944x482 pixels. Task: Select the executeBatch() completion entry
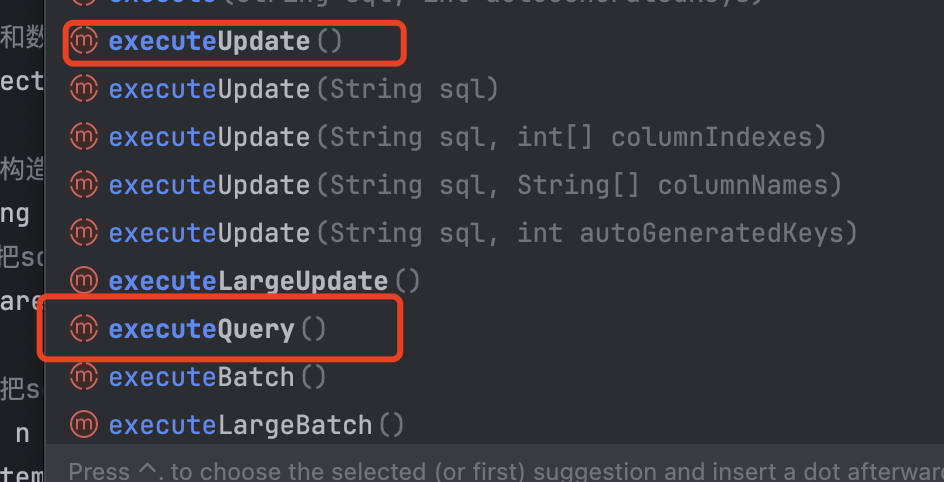494,377
